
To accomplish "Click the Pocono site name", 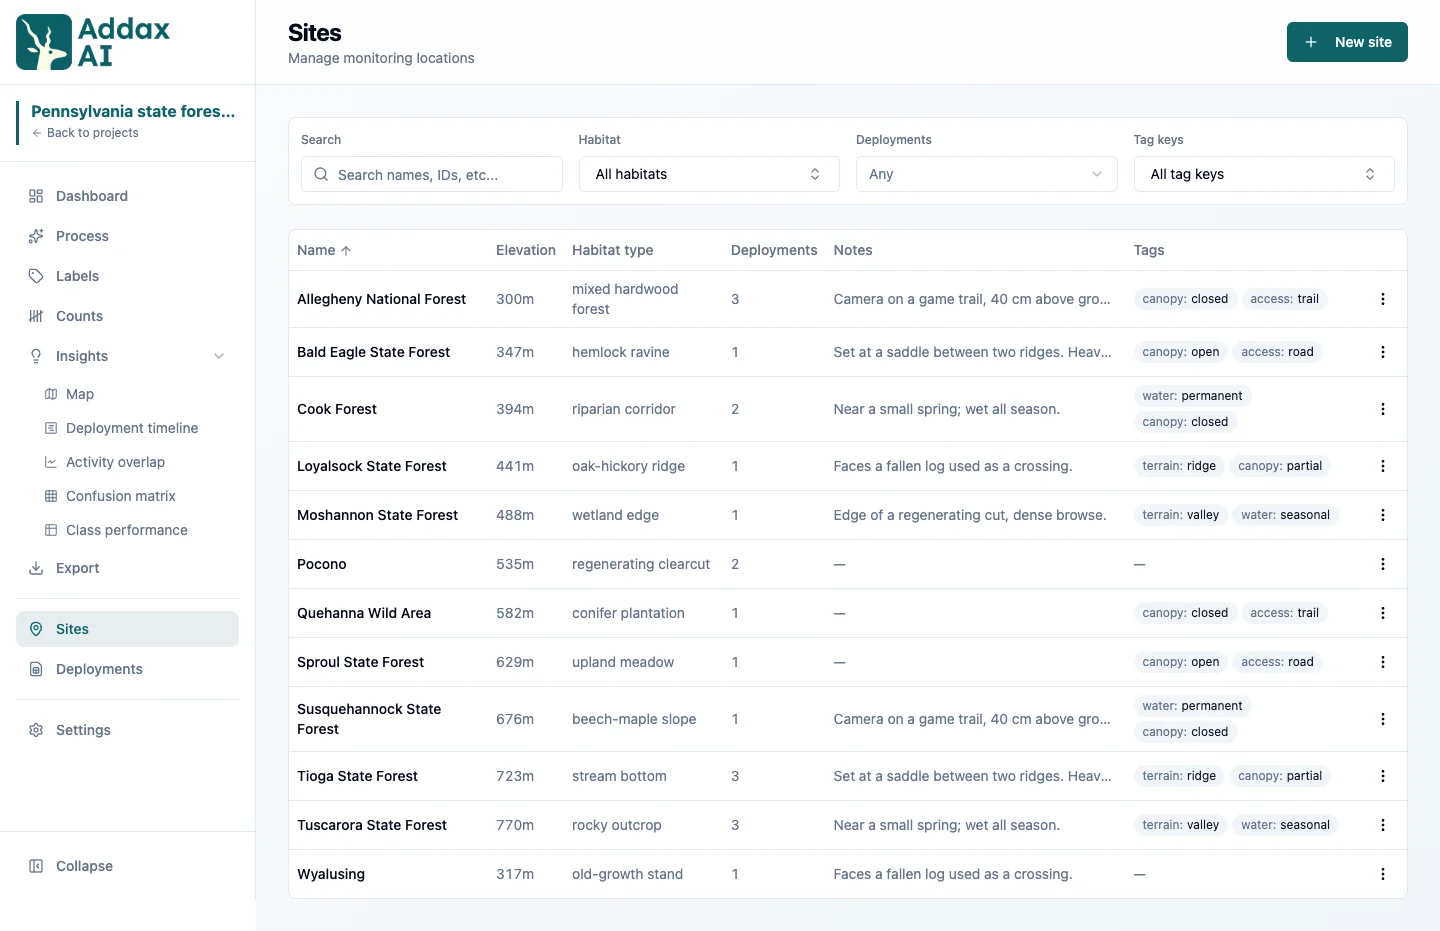I will tap(322, 564).
